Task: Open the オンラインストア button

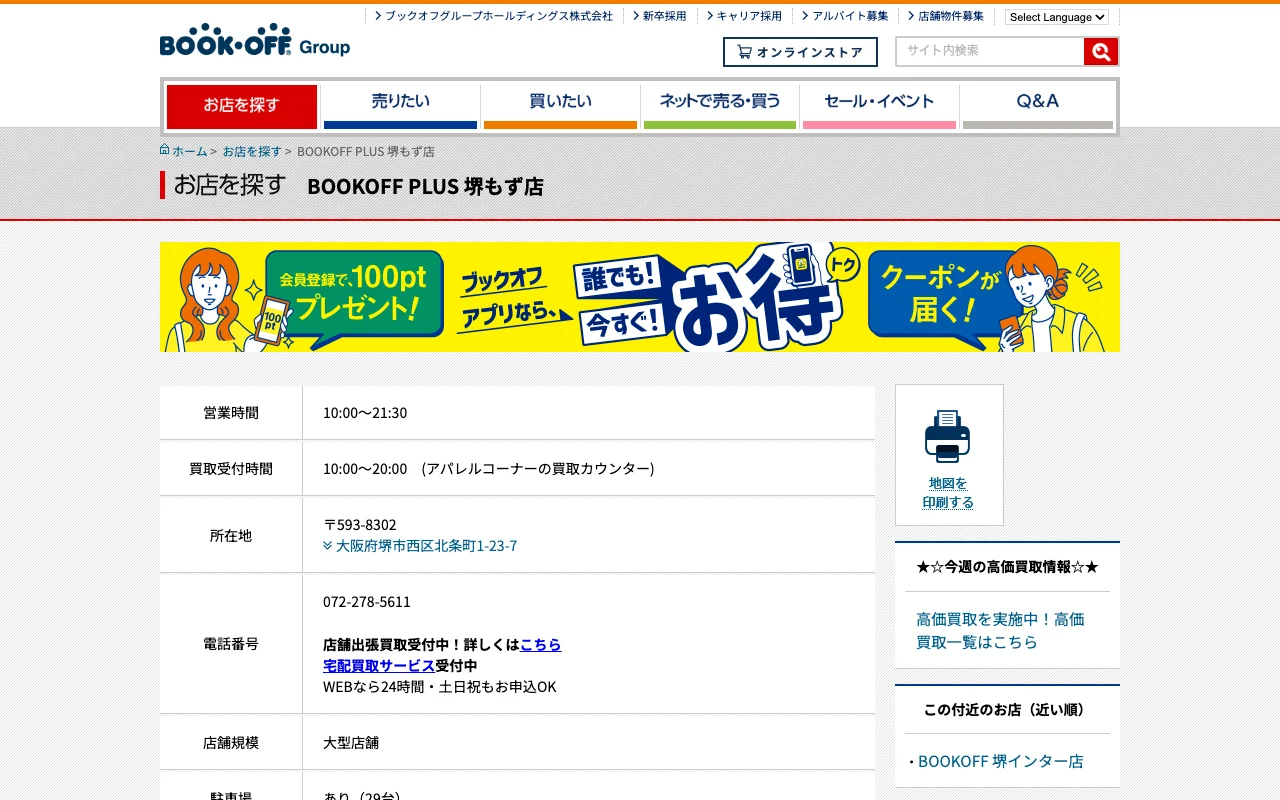Action: (x=800, y=52)
